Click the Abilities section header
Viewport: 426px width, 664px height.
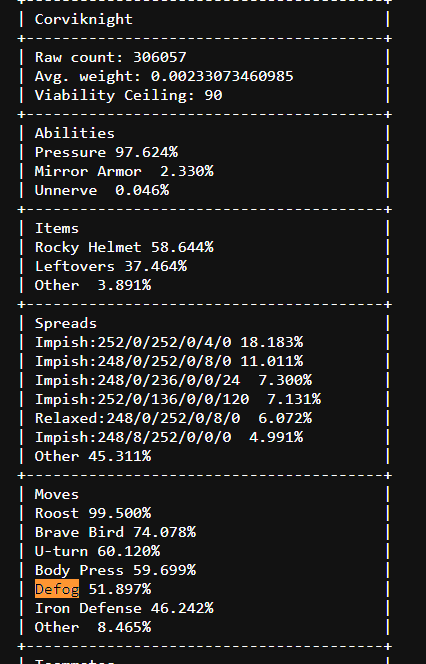click(x=75, y=133)
